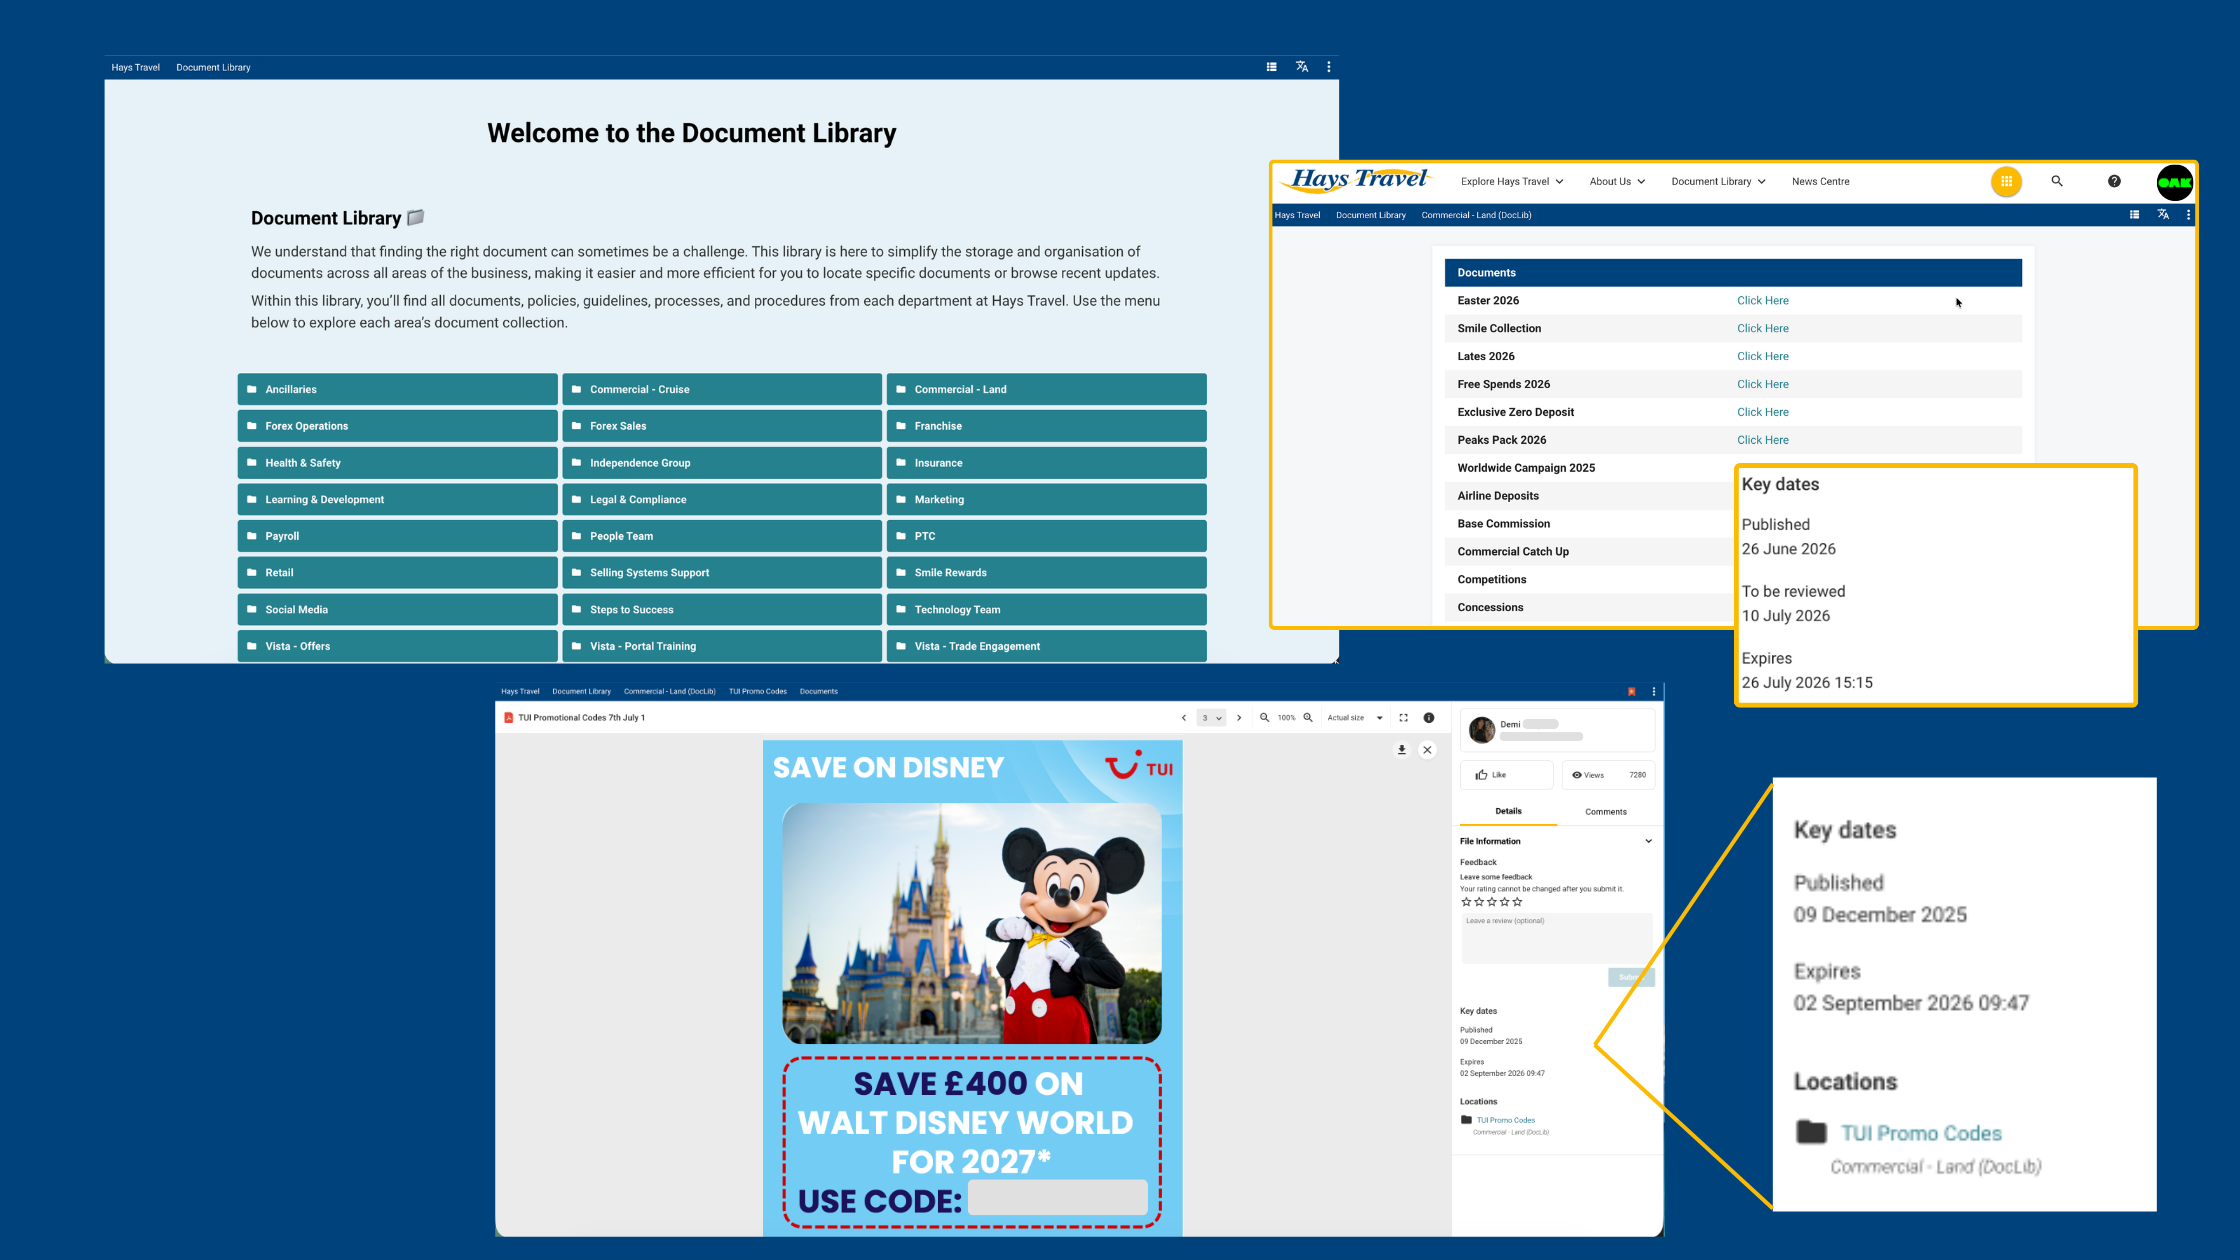The height and width of the screenshot is (1260, 2240).
Task: Open the Technology Team folder
Action: point(1046,609)
